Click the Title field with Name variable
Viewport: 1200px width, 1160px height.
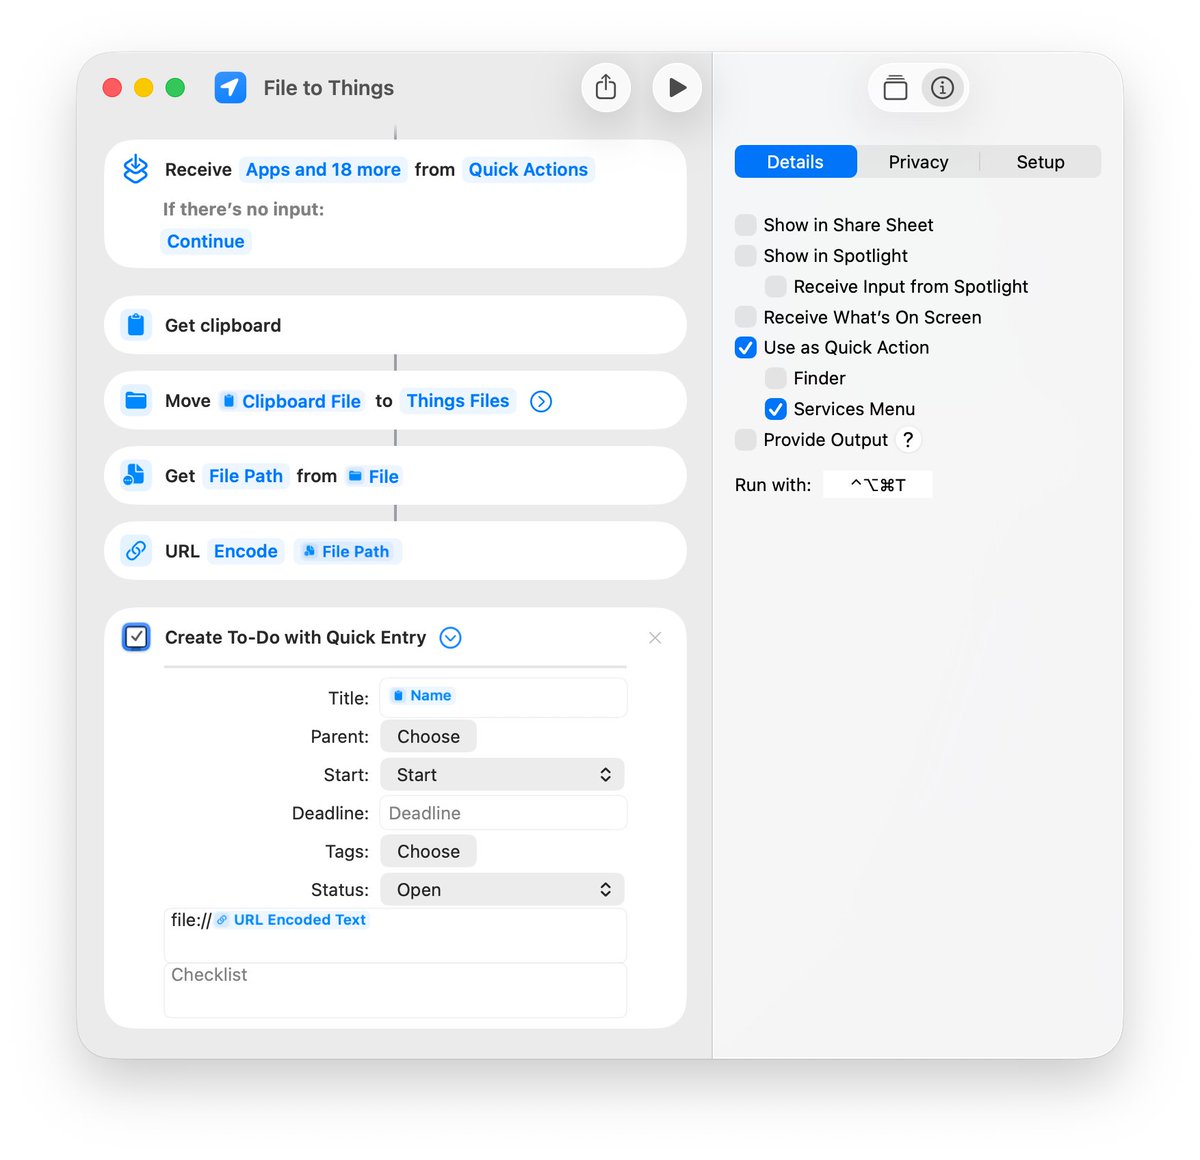coord(503,697)
